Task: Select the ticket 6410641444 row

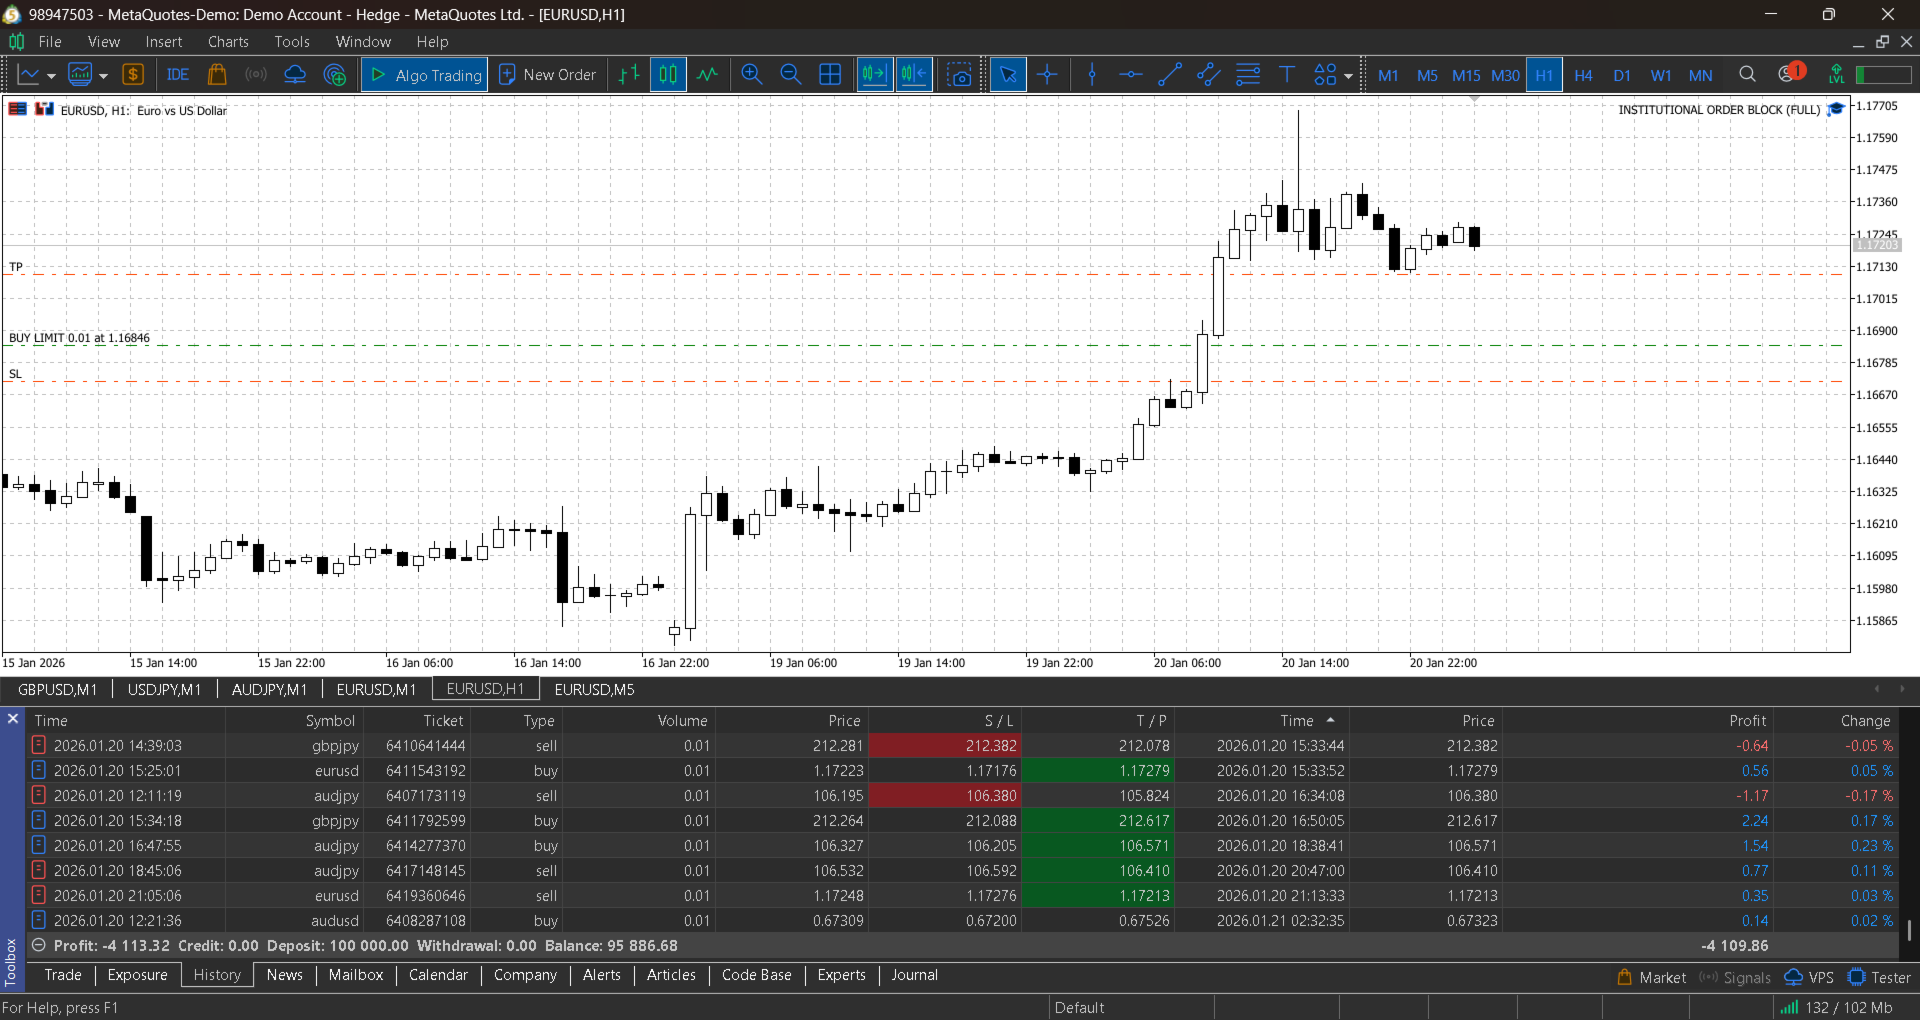Action: (960, 746)
